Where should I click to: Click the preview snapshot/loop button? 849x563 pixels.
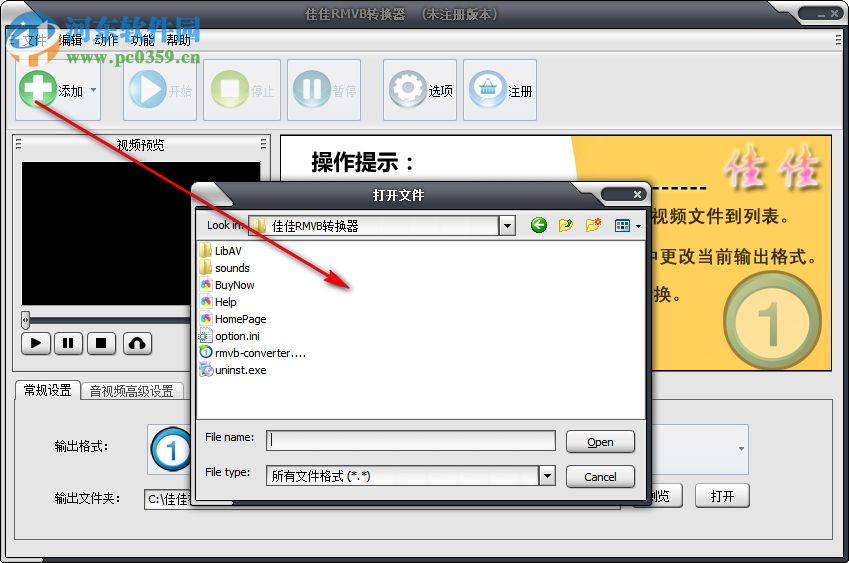[138, 343]
